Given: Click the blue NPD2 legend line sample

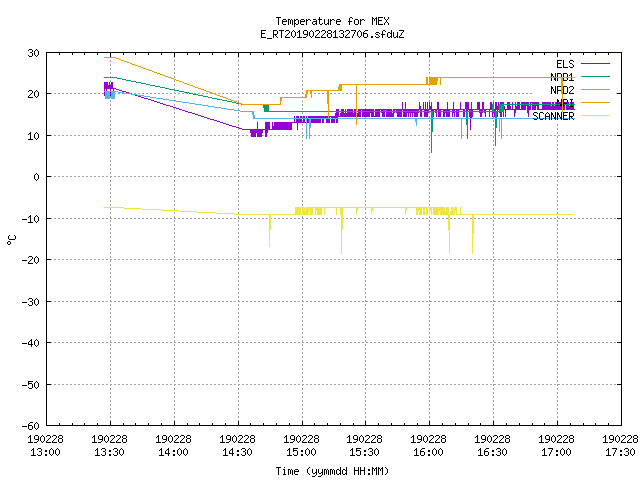Looking at the screenshot, I should (x=595, y=89).
